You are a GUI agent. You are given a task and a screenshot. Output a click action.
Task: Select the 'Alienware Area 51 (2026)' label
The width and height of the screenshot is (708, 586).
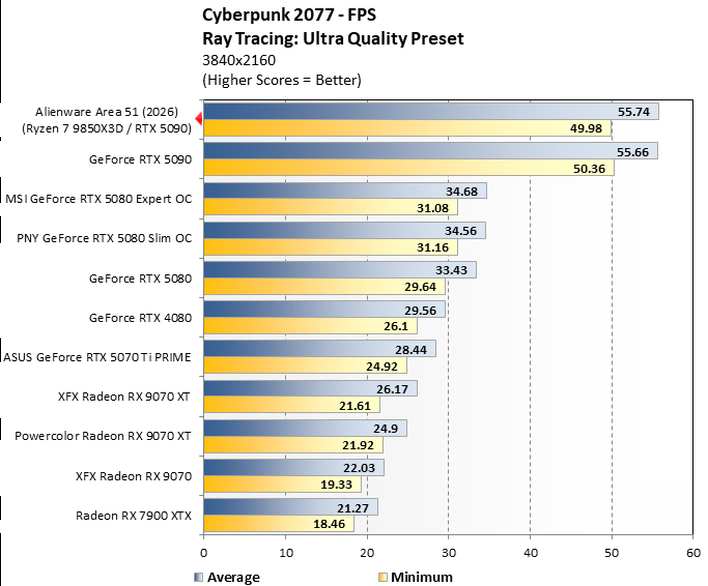click(107, 112)
